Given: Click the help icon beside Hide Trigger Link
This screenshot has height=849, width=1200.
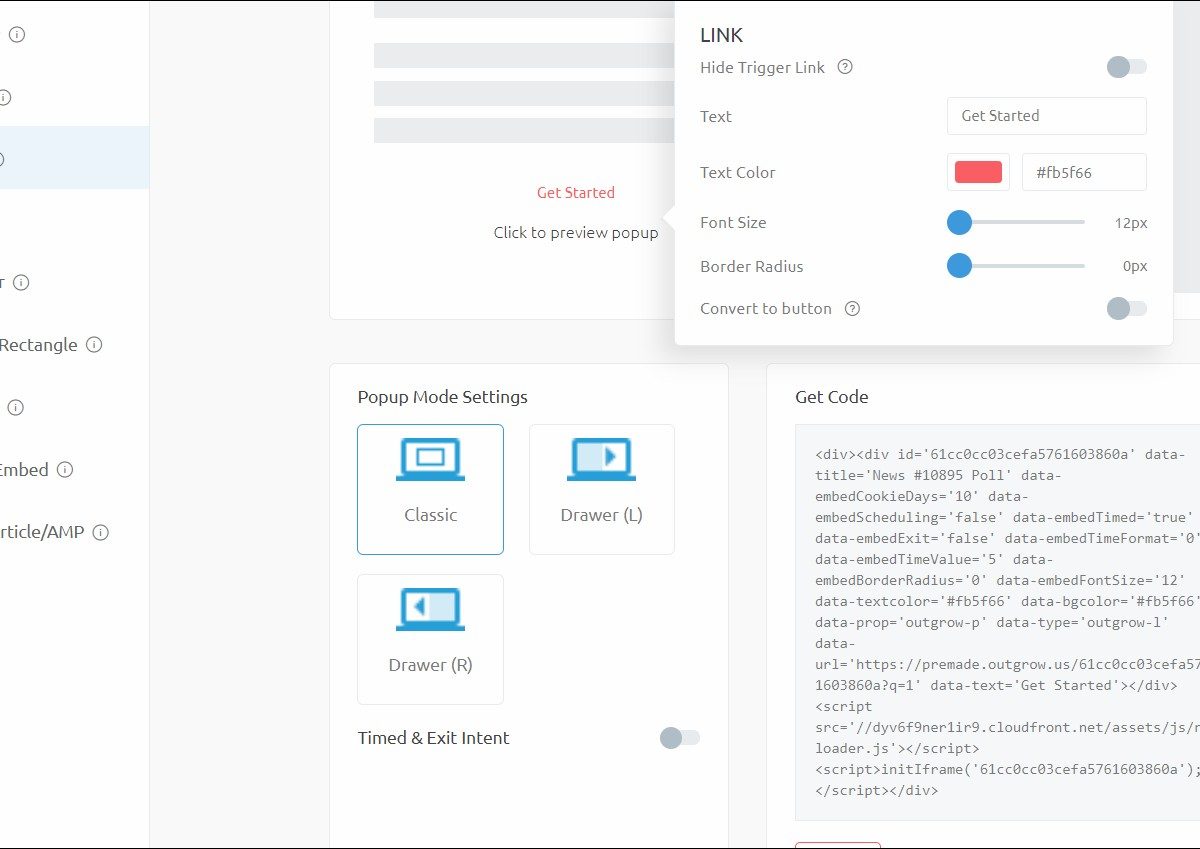Looking at the screenshot, I should pos(845,67).
